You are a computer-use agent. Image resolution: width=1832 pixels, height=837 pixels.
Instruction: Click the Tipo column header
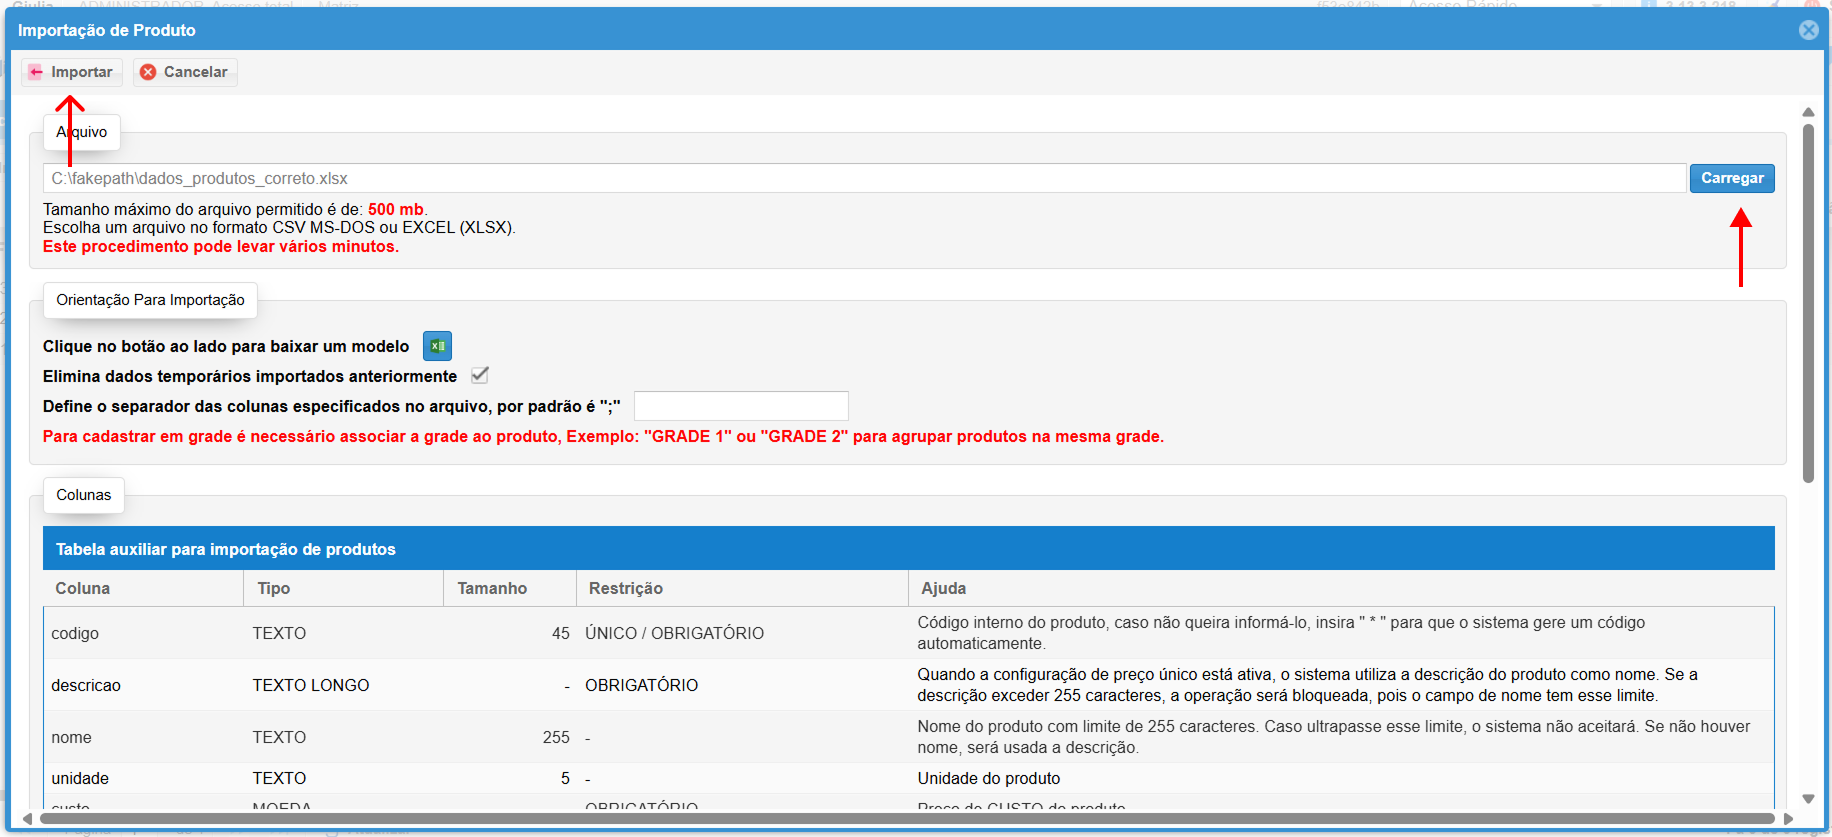(274, 588)
